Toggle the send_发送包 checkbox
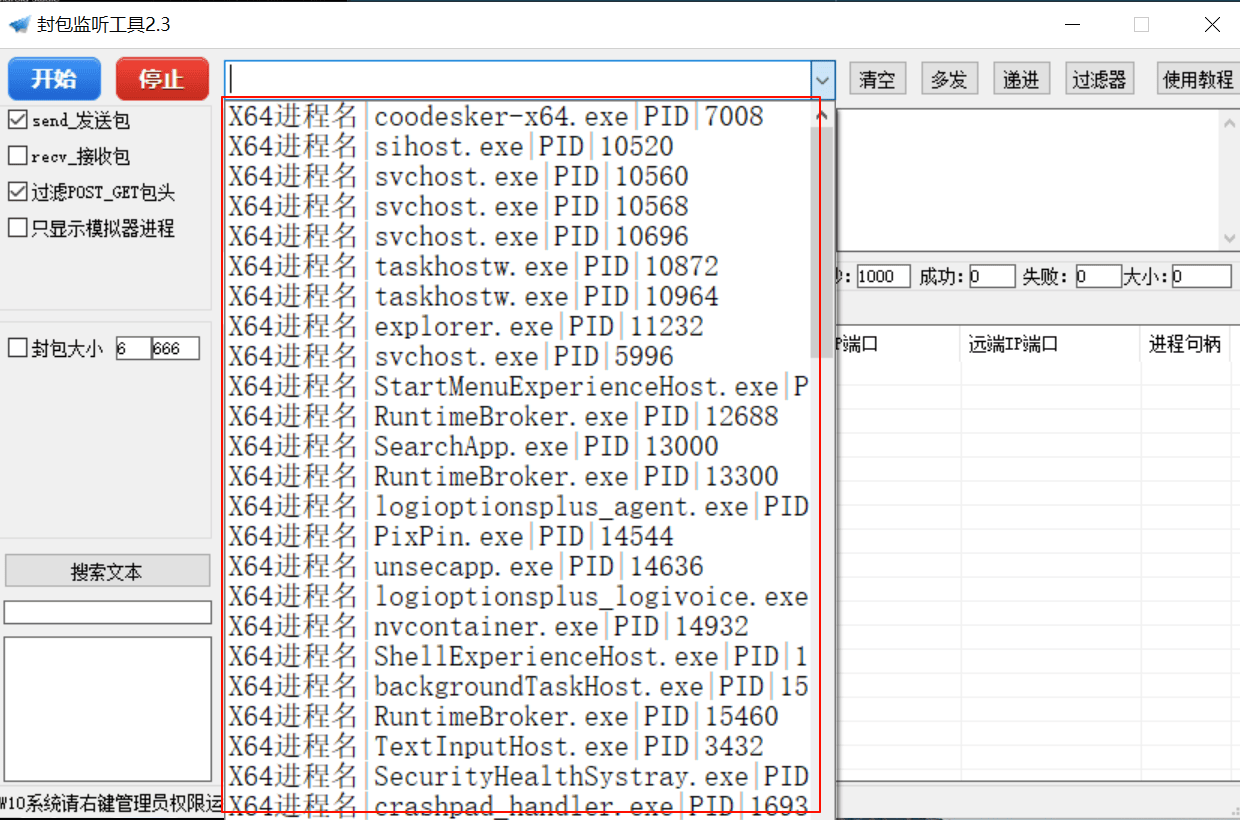Screen dimensions: 1240x820 pos(17,121)
